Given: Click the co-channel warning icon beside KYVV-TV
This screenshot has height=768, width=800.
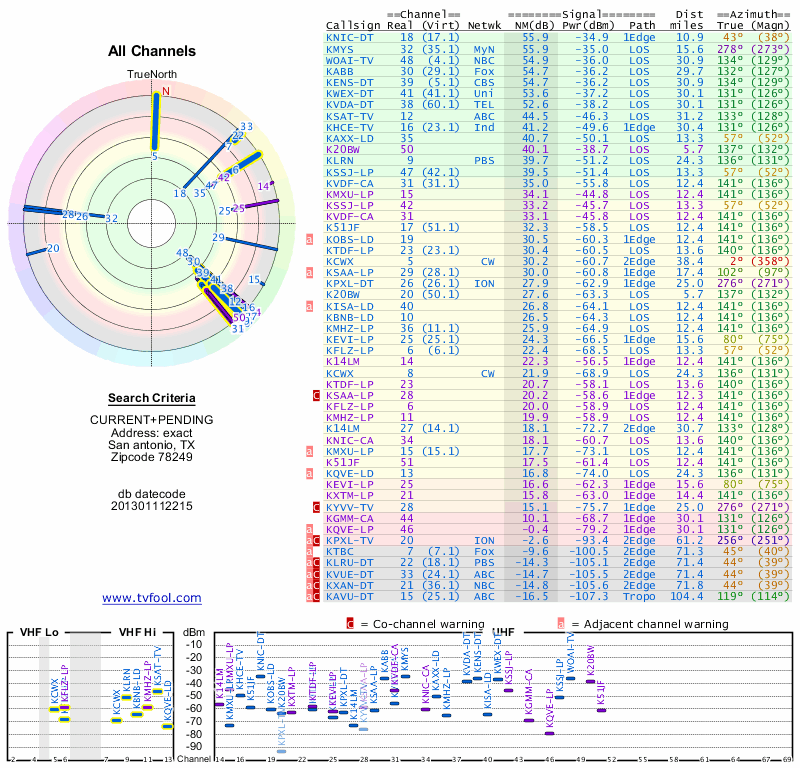Looking at the screenshot, I should [316, 507].
